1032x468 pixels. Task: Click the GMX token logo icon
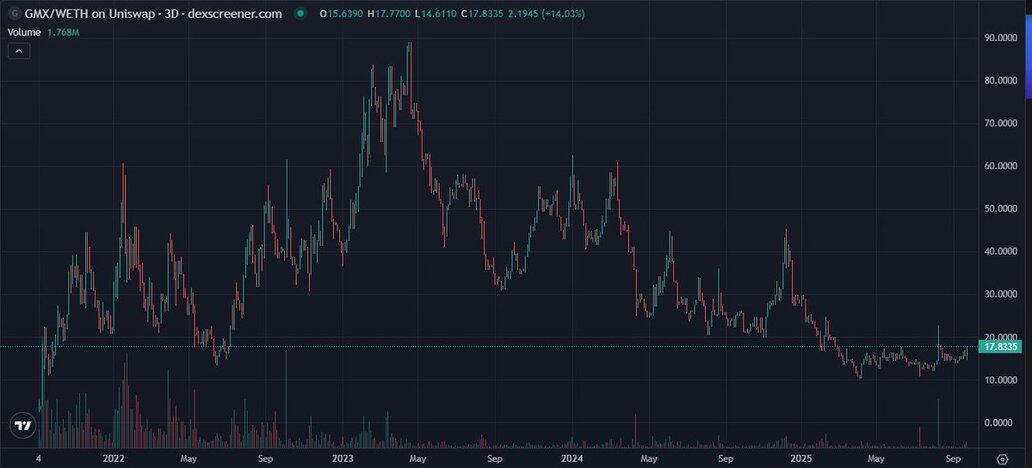[x=14, y=13]
